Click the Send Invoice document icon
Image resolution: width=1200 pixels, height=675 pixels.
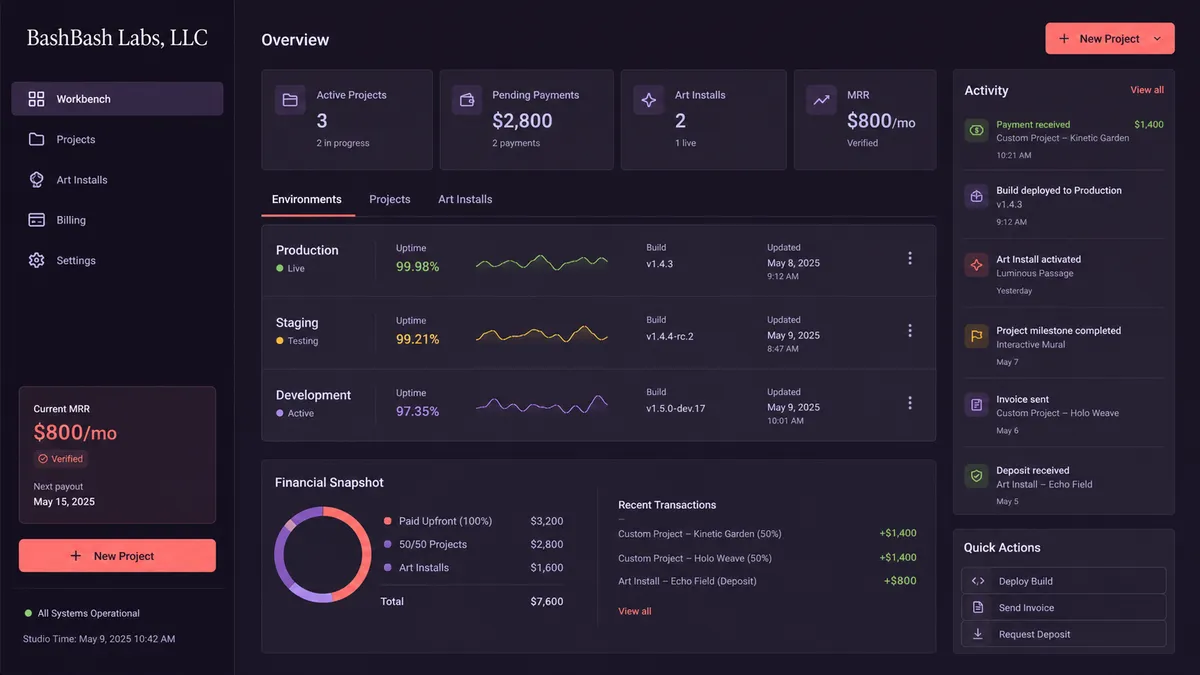978,607
